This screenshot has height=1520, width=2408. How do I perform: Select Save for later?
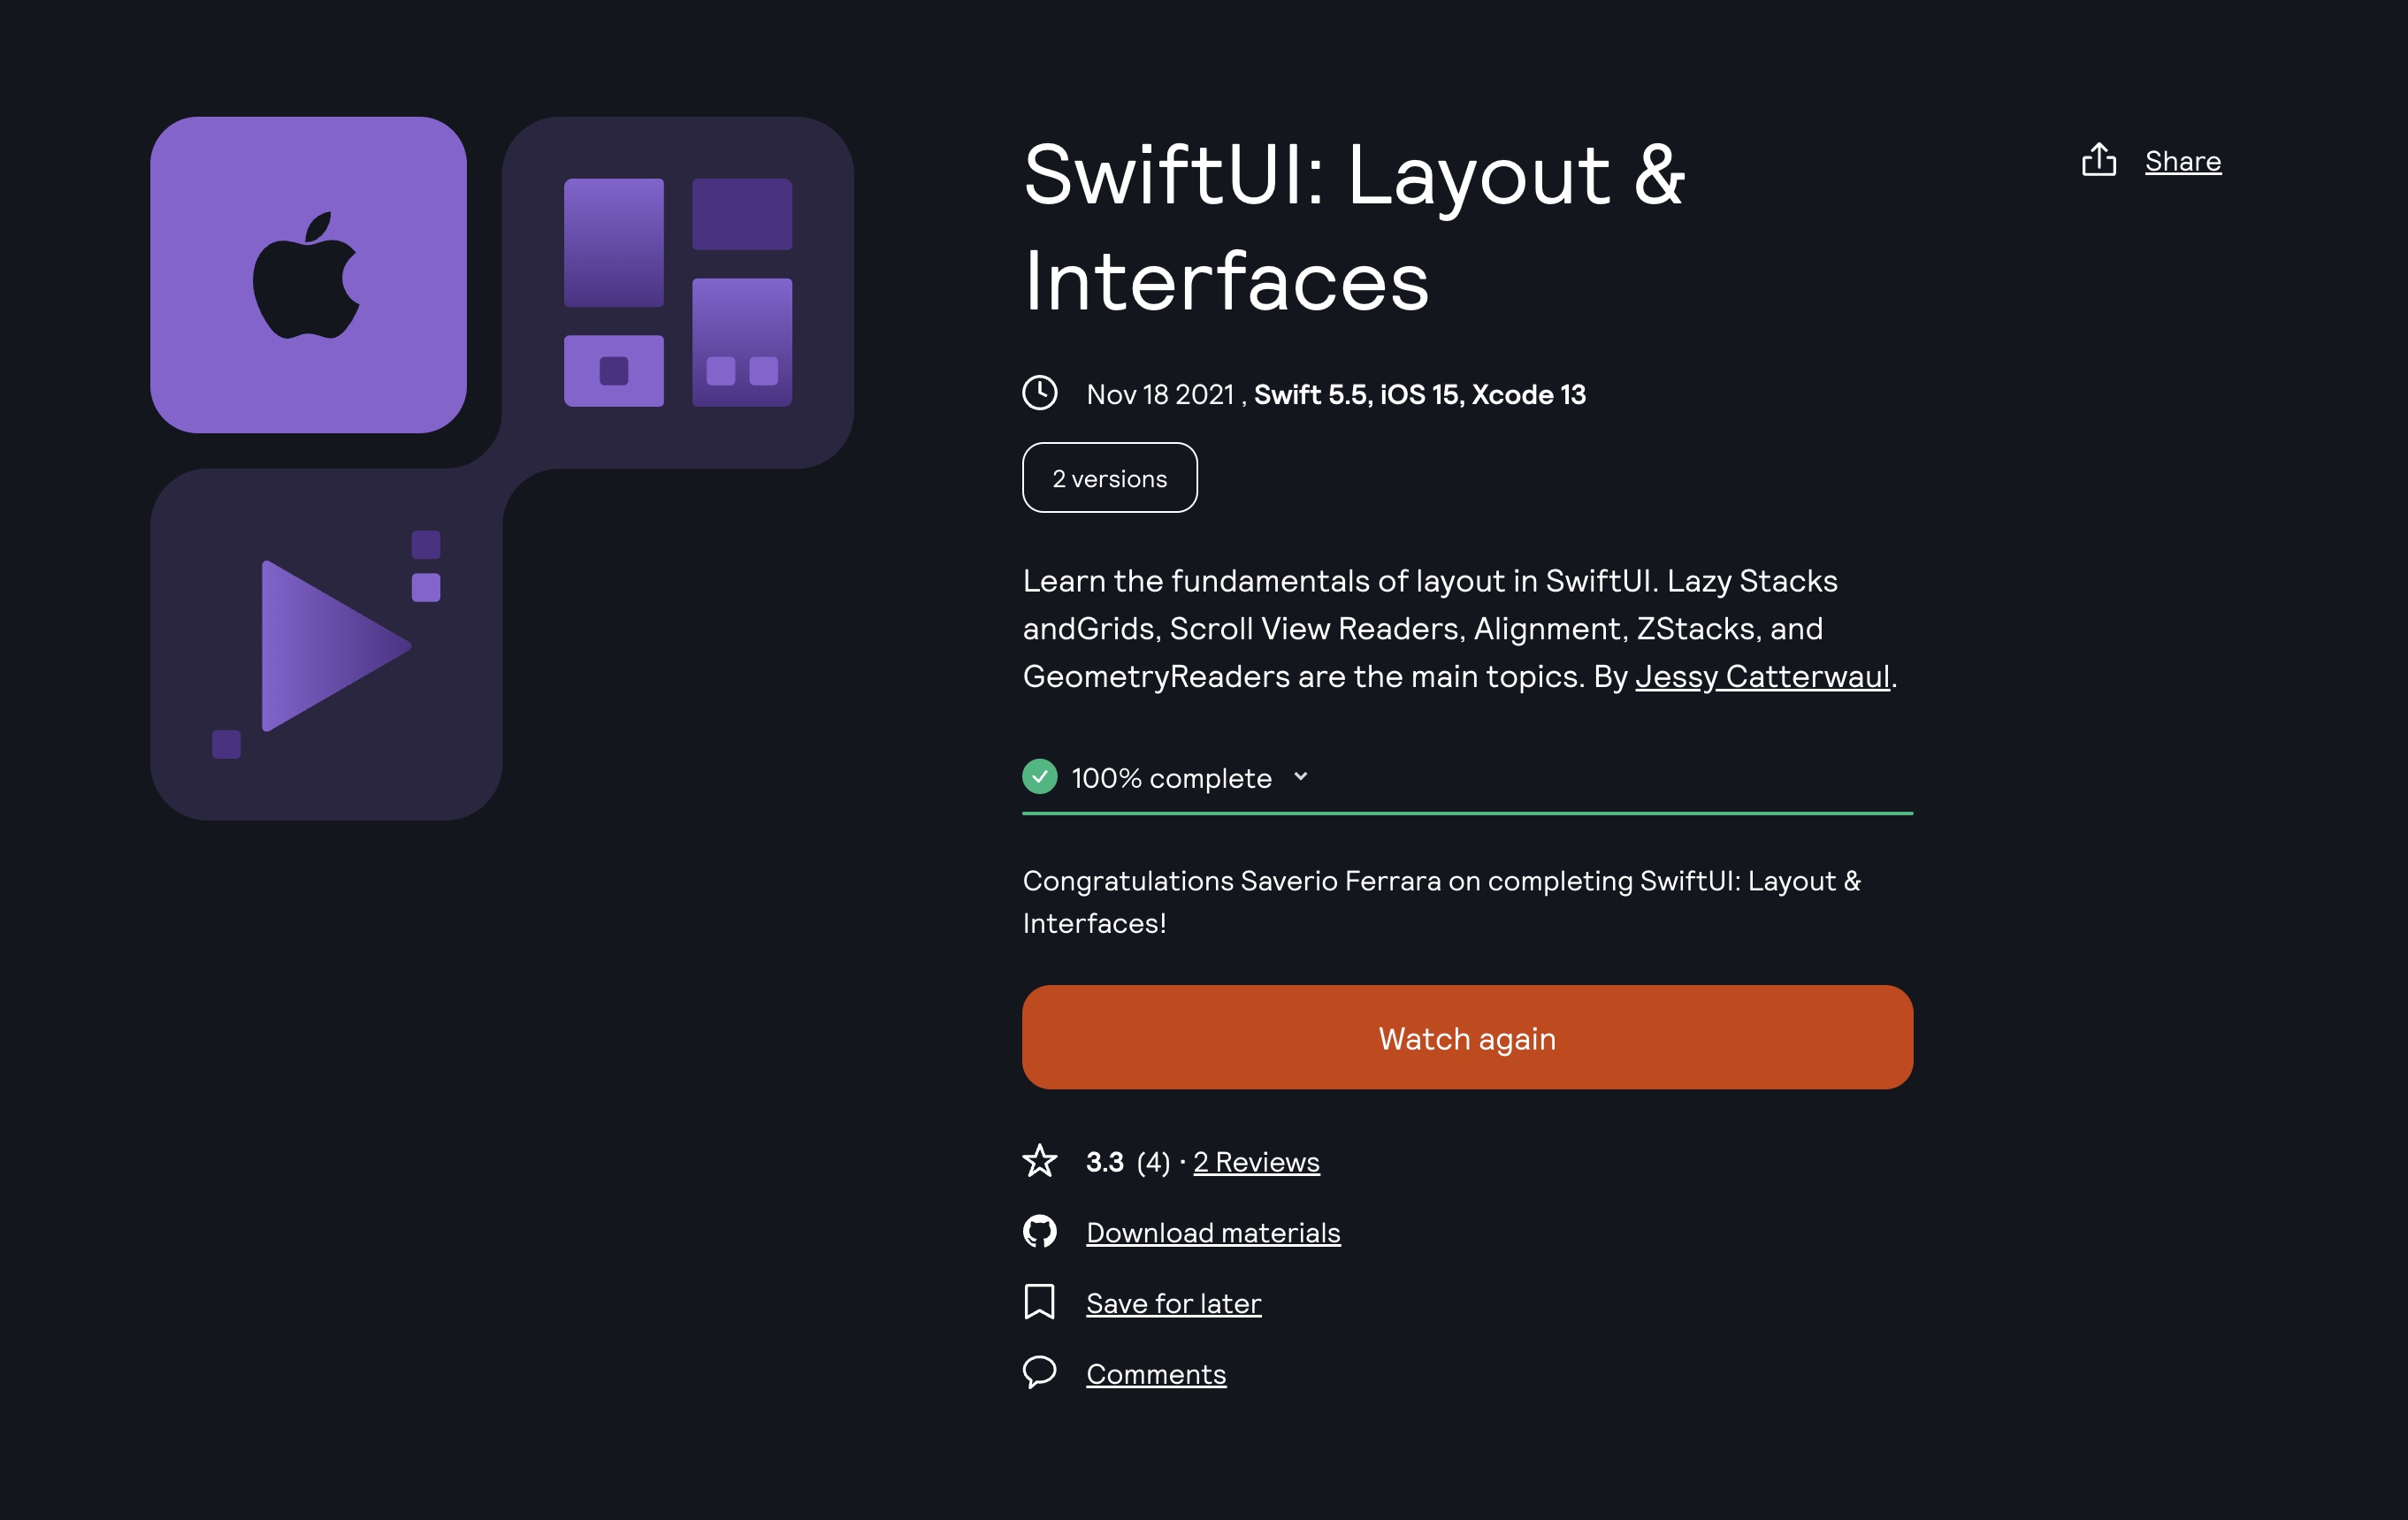click(x=1174, y=1304)
